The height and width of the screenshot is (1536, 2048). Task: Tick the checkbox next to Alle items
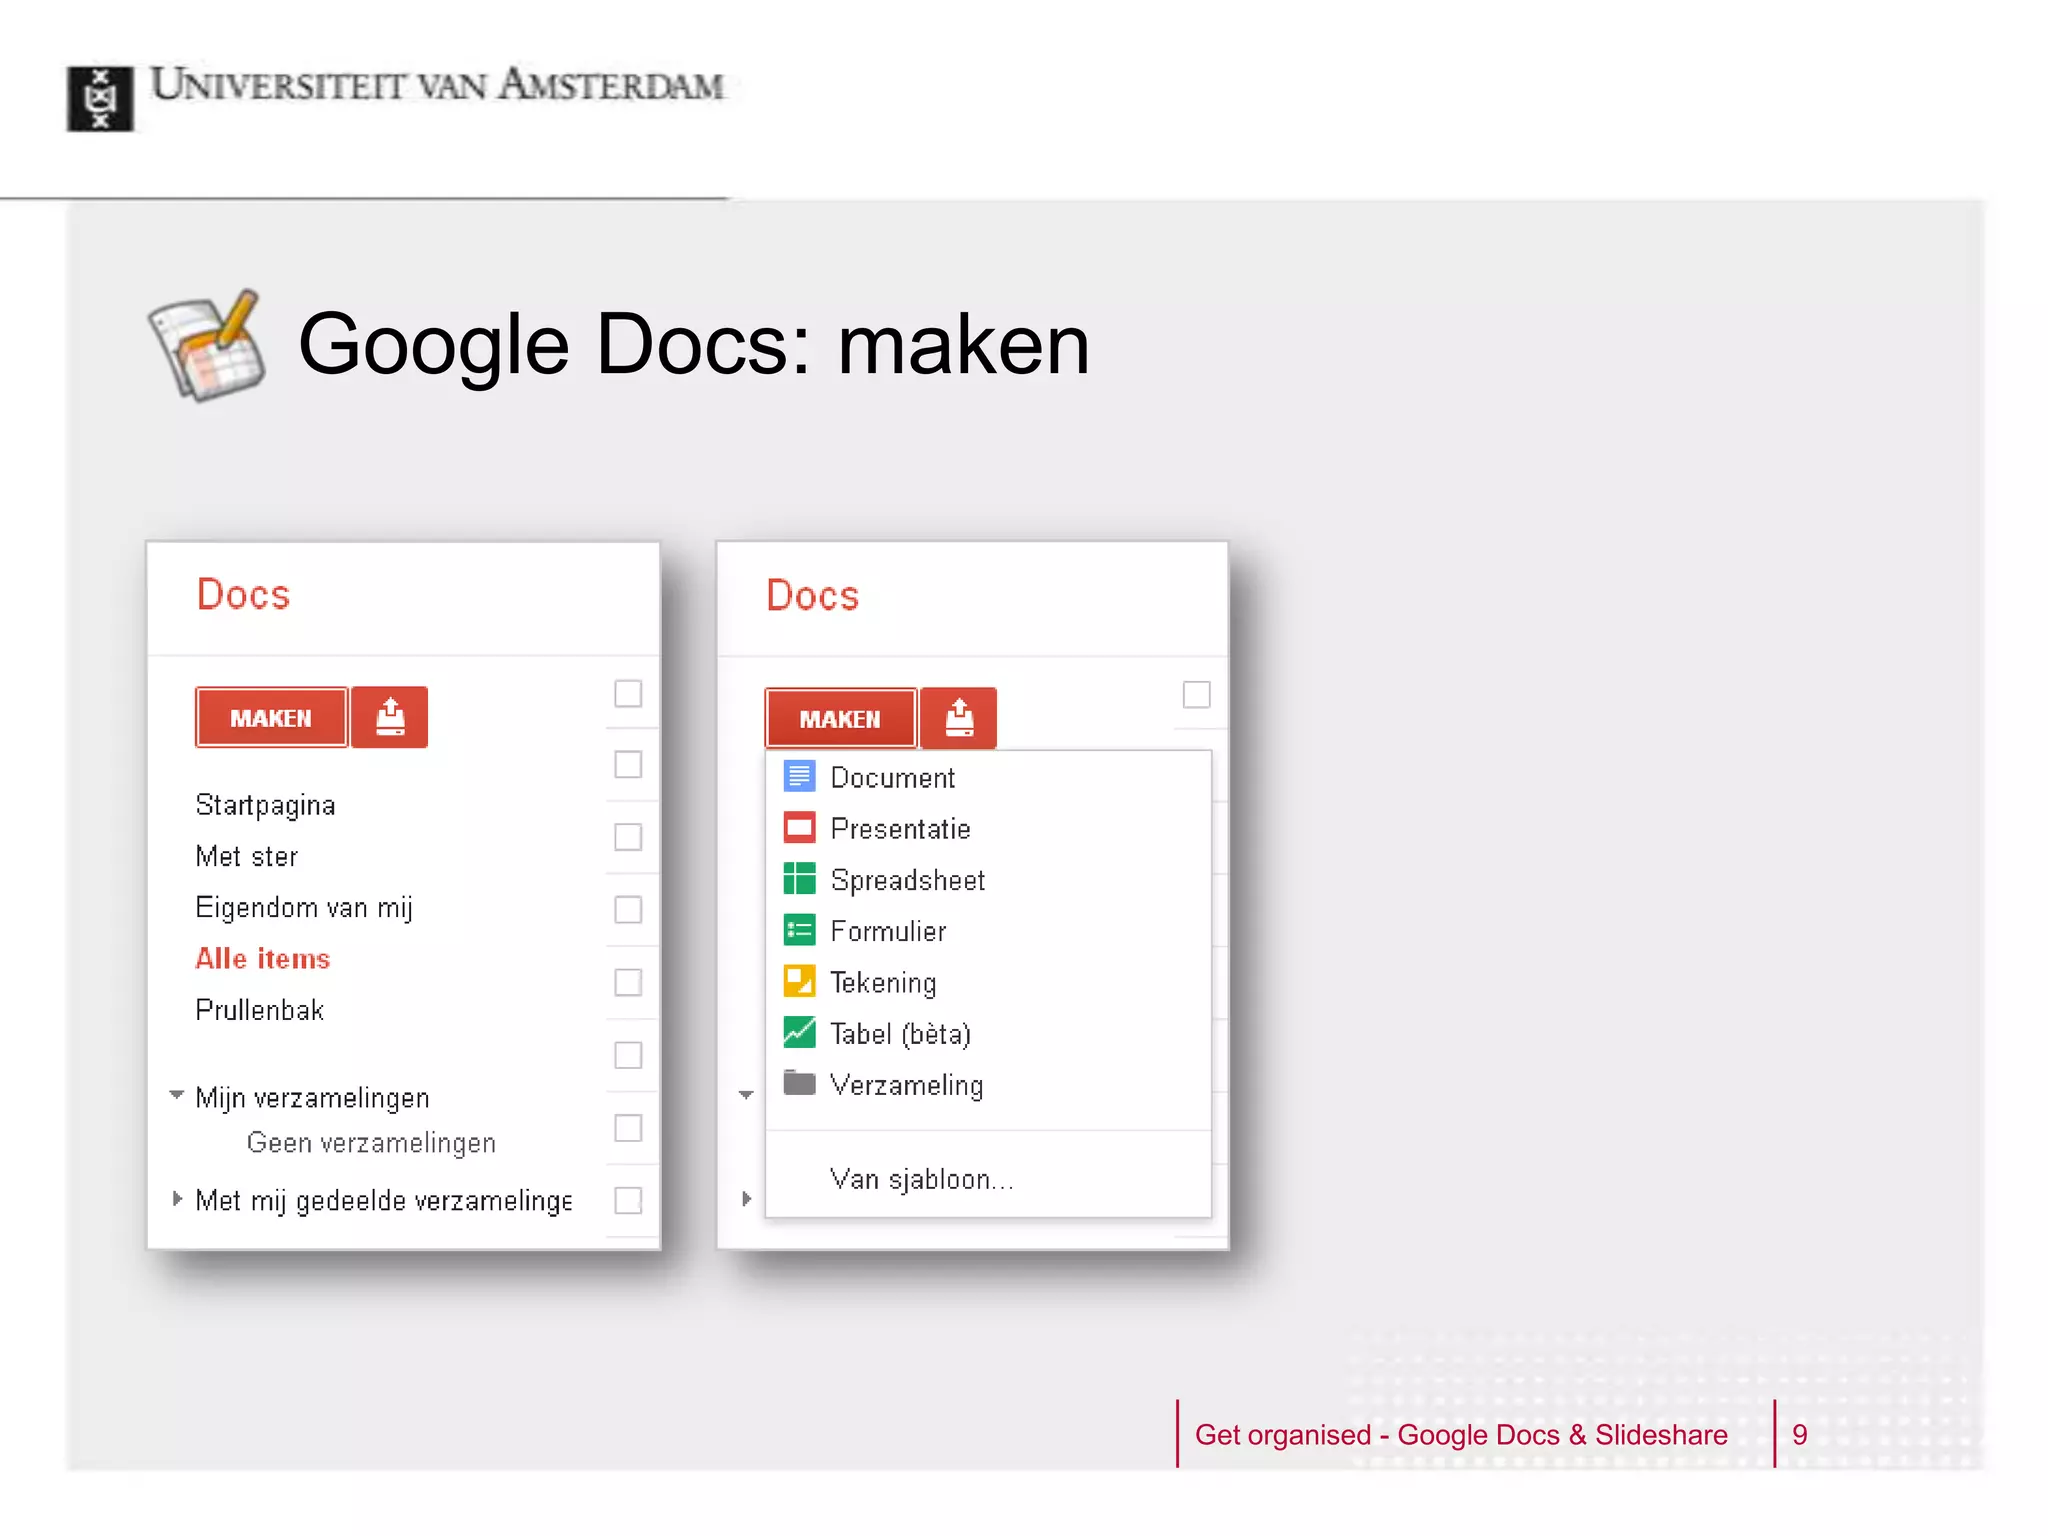tap(628, 982)
